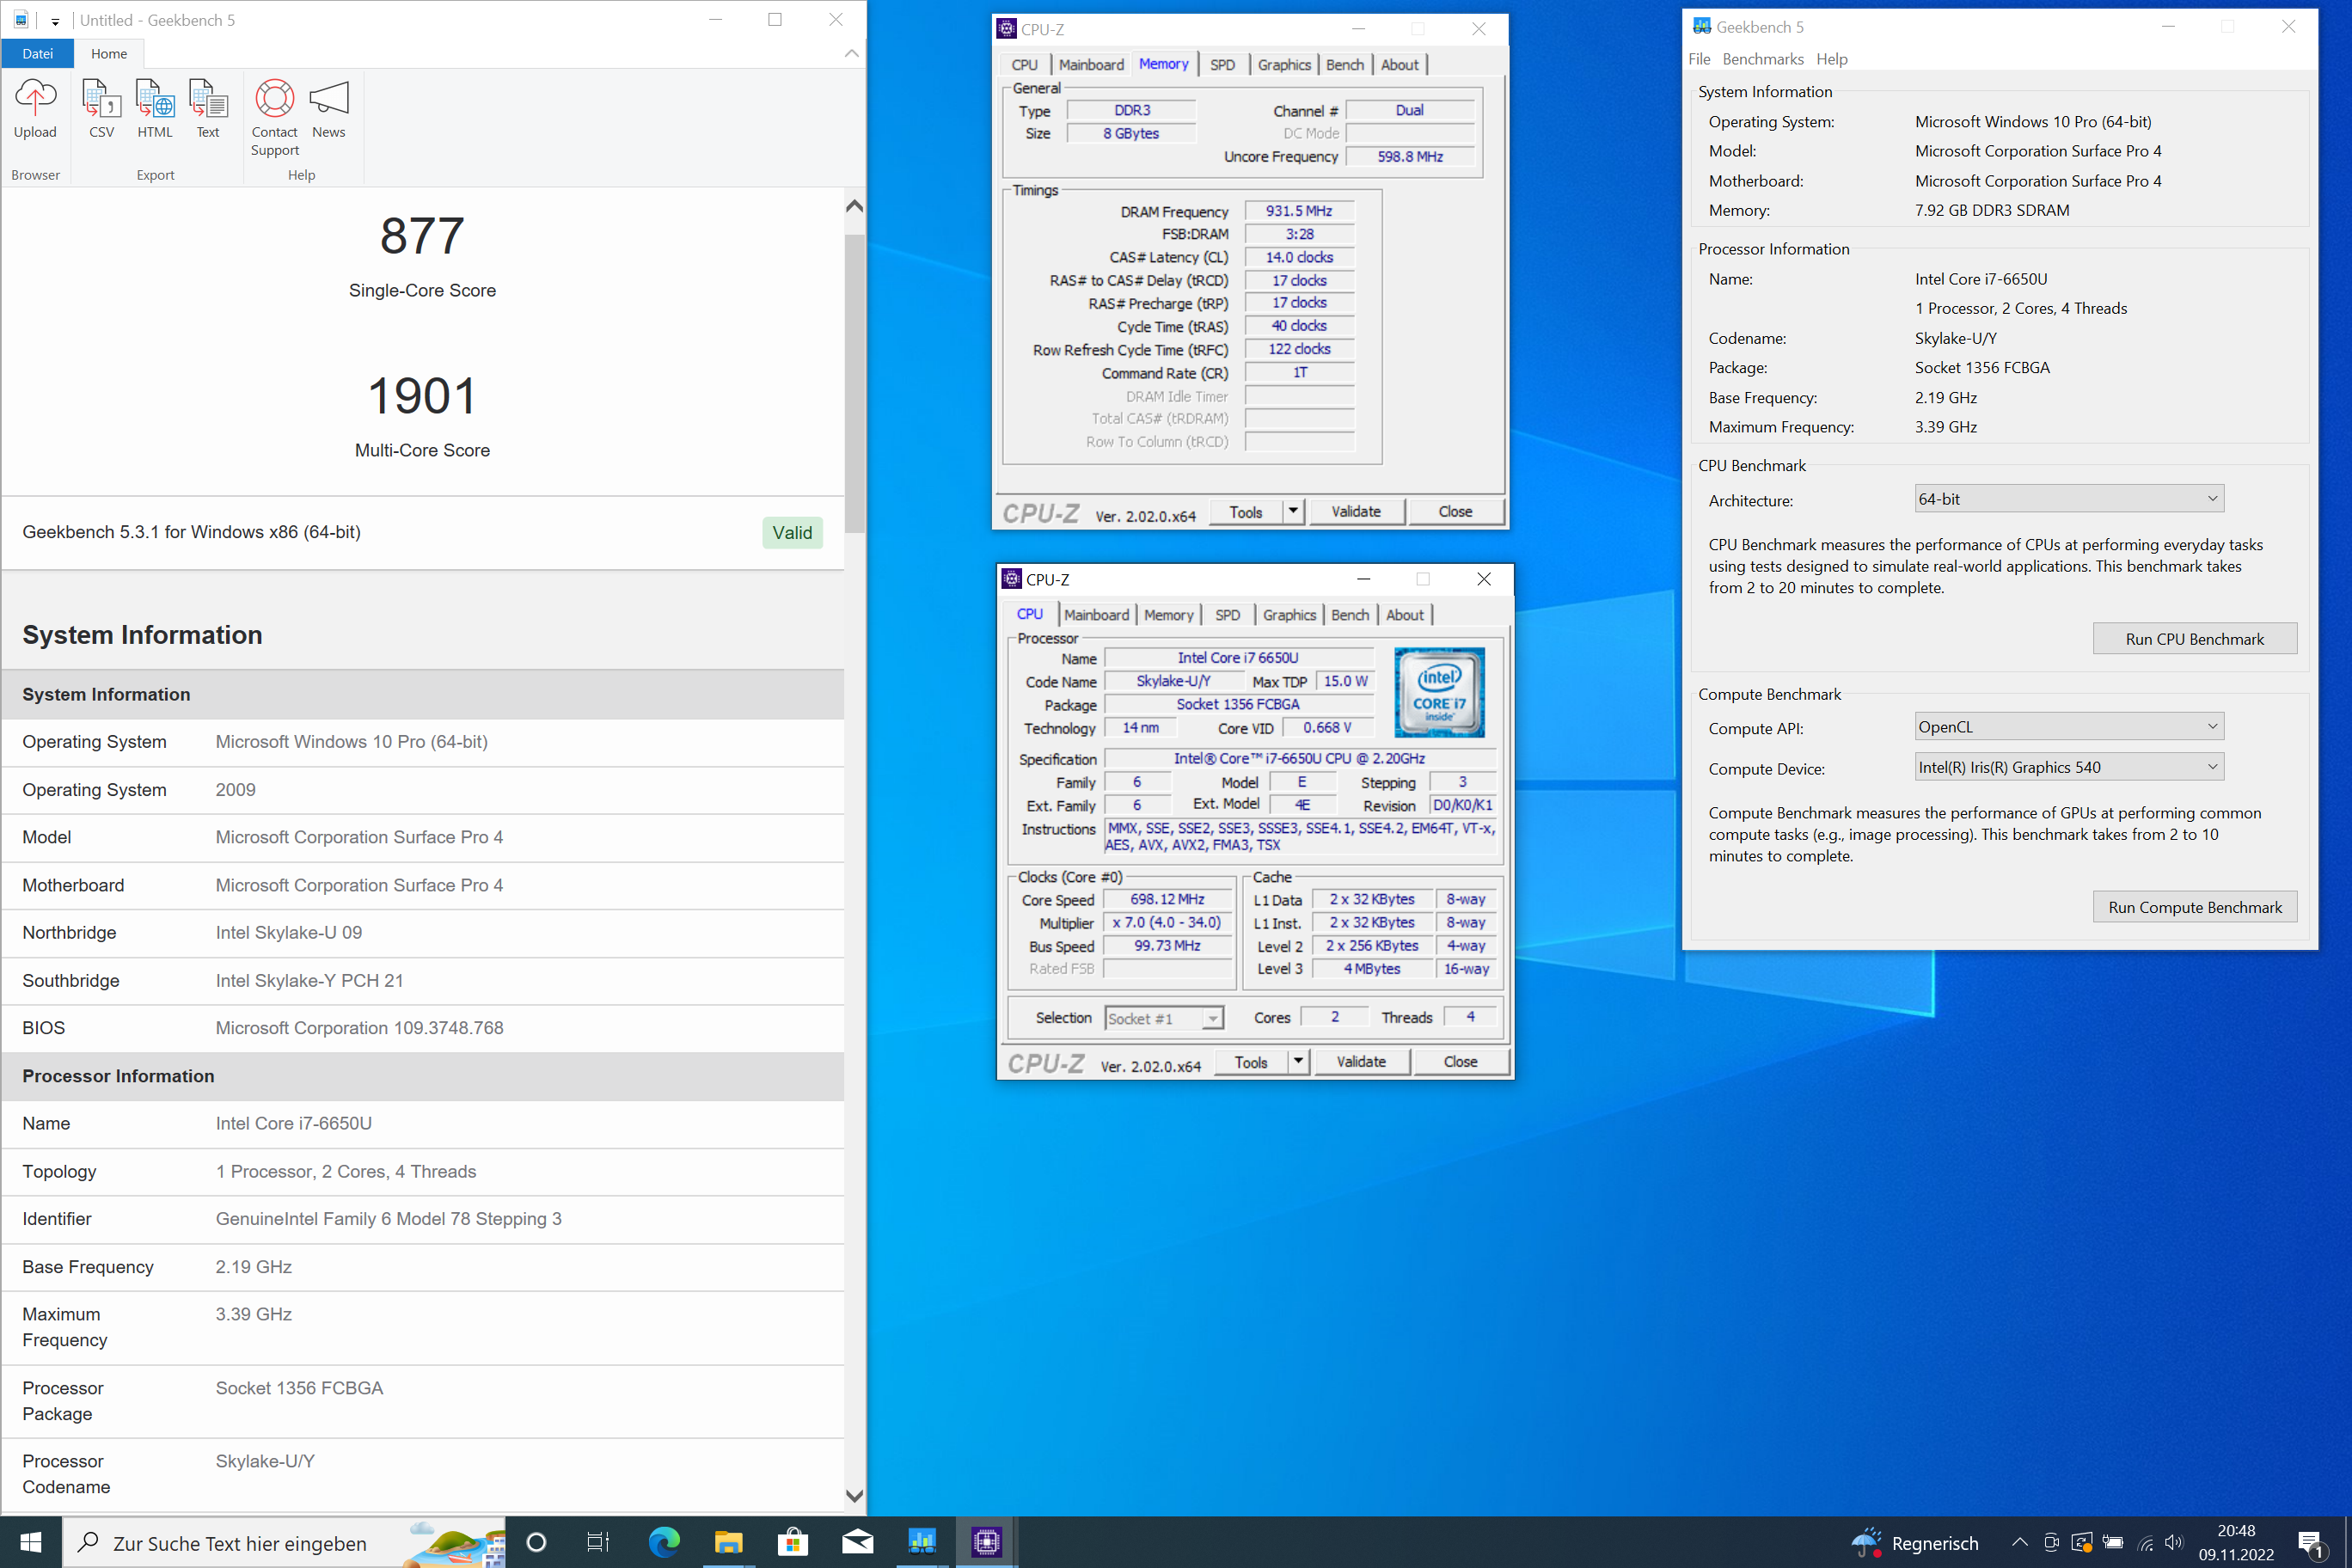Launch Microsoft Edge from the taskbar
Image resolution: width=2352 pixels, height=1568 pixels.
(x=663, y=1543)
